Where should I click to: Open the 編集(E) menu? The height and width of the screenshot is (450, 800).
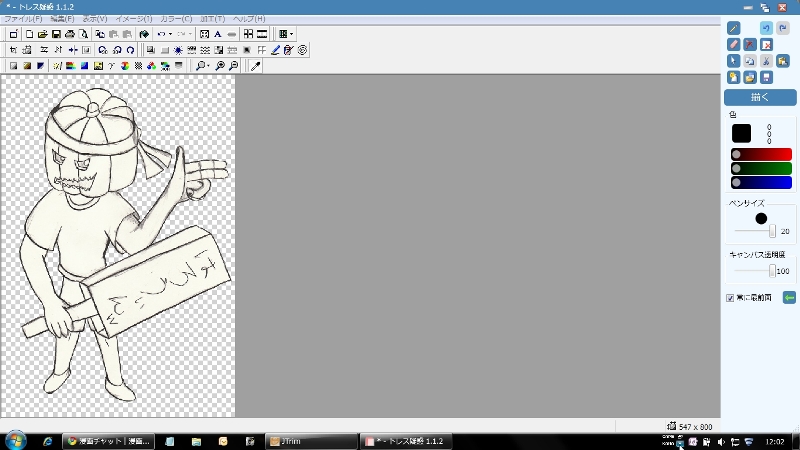(x=62, y=19)
